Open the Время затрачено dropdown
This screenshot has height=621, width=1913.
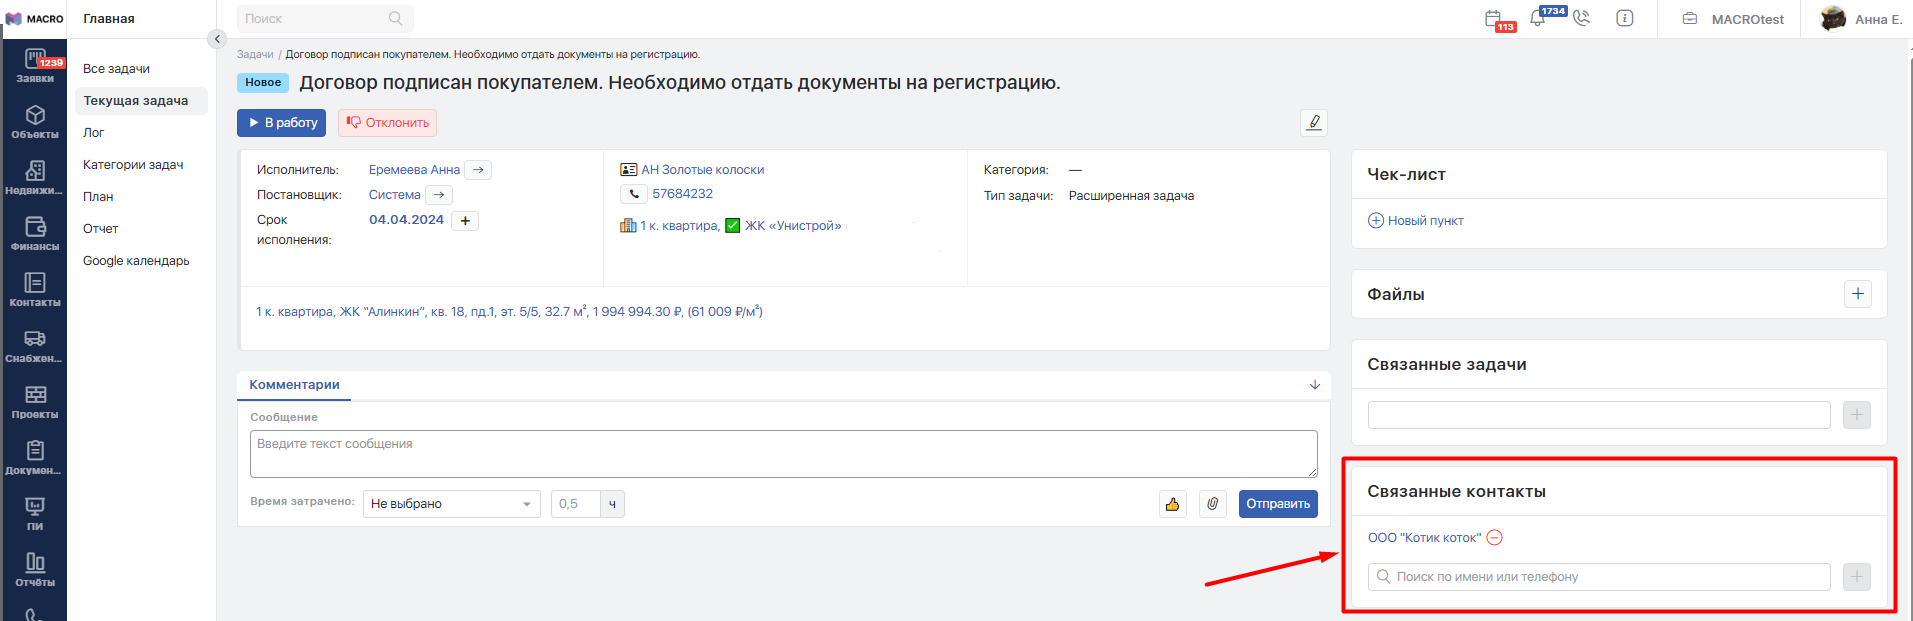[451, 504]
